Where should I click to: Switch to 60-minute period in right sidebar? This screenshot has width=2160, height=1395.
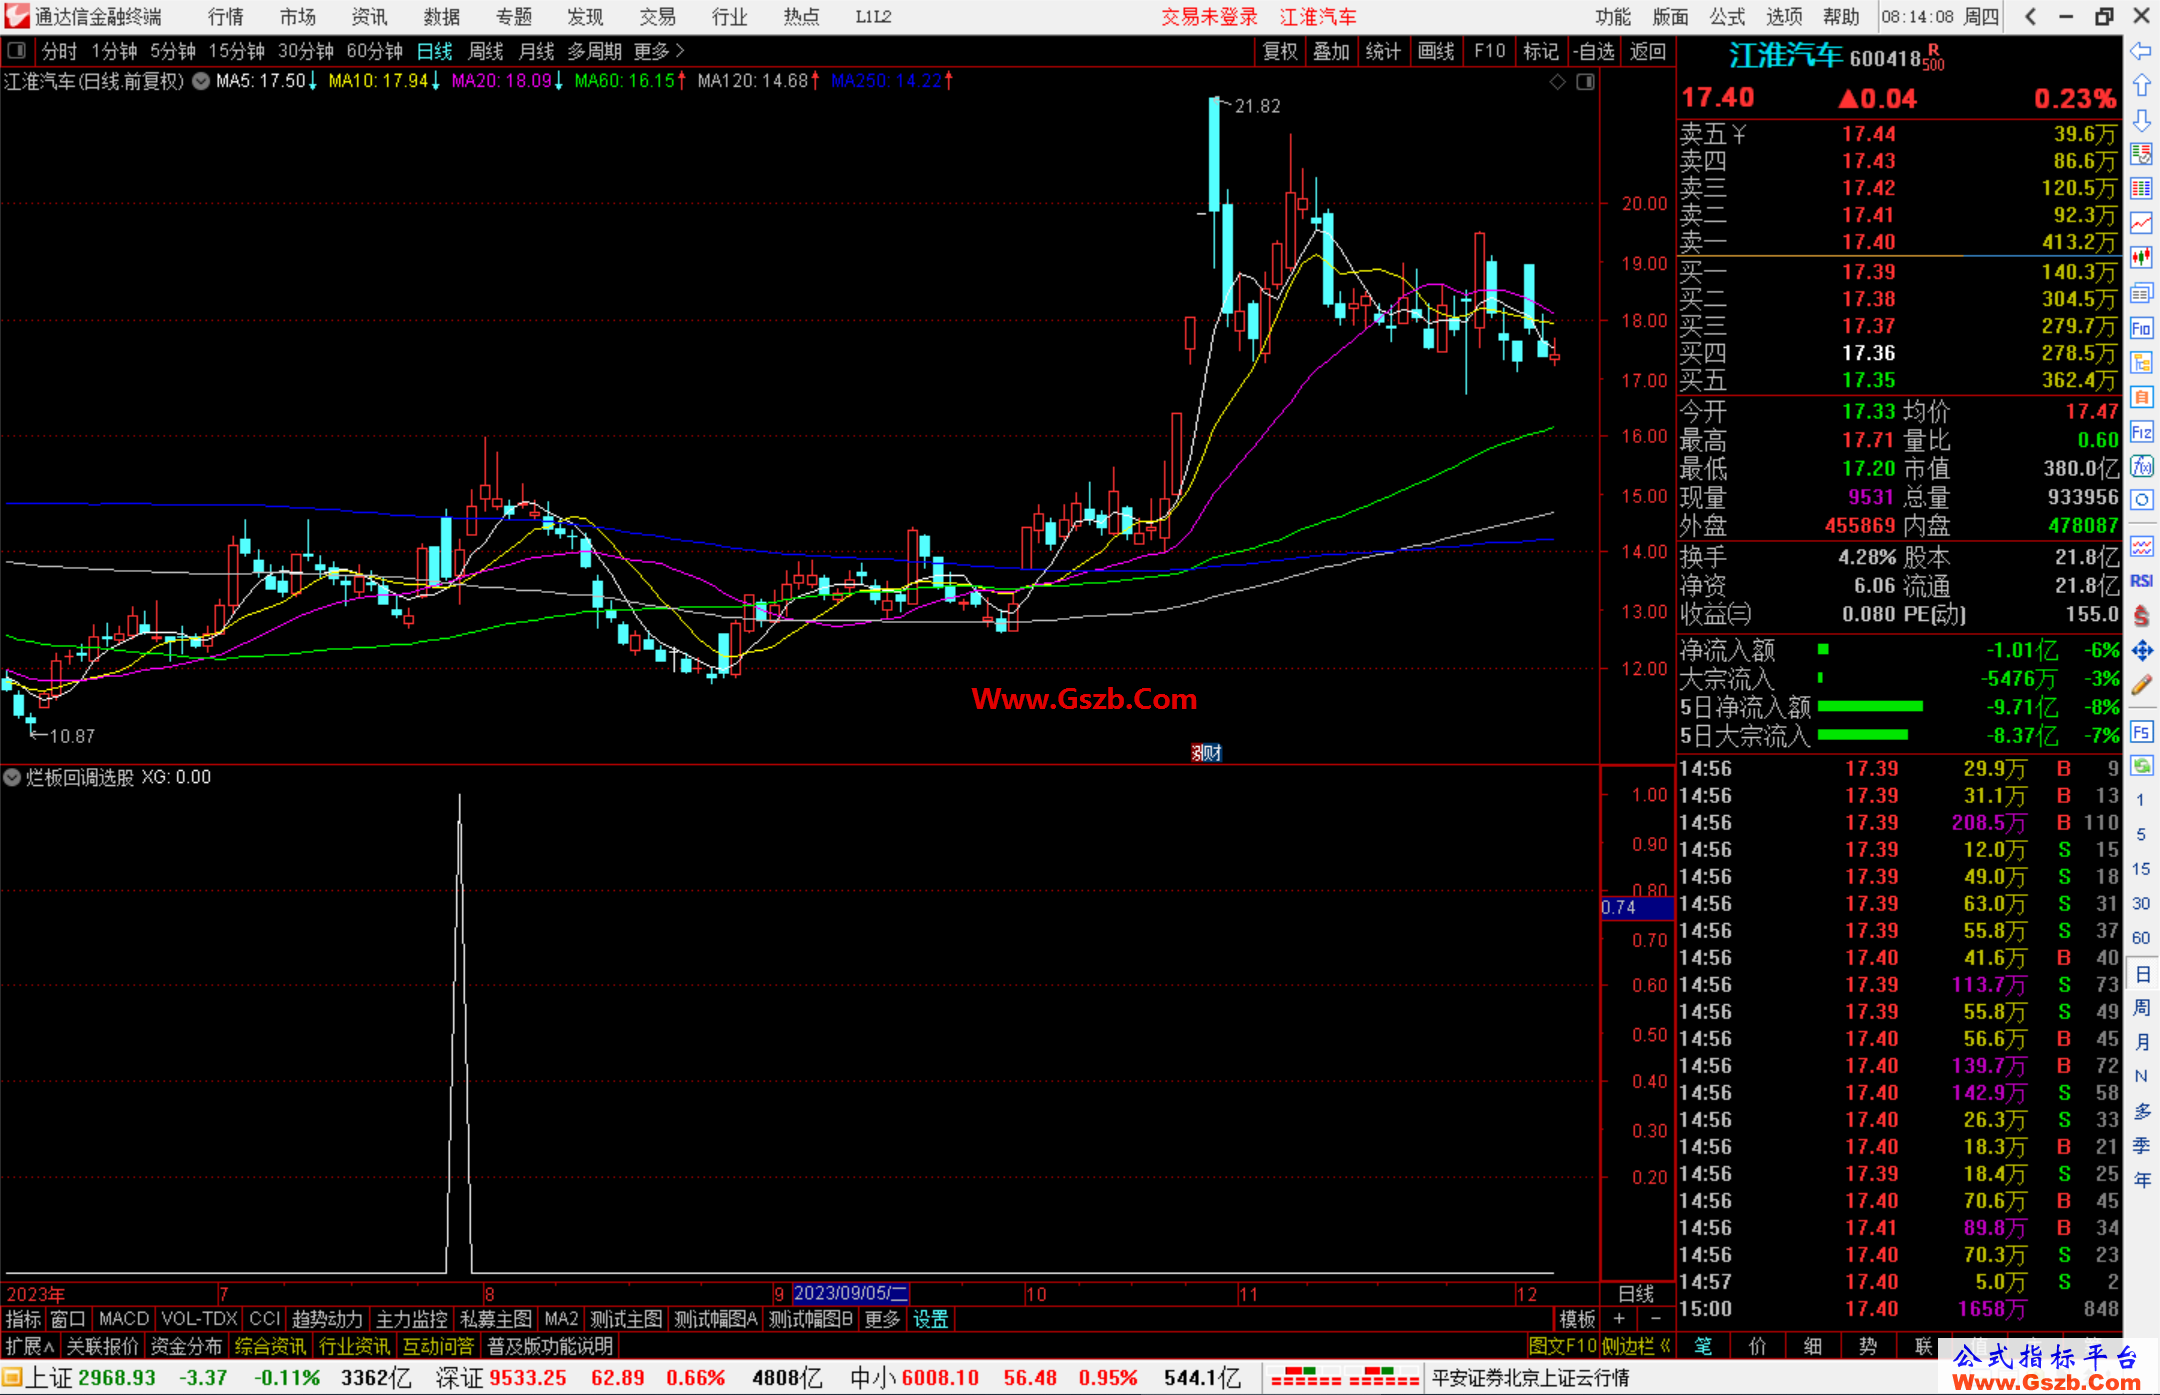2140,938
